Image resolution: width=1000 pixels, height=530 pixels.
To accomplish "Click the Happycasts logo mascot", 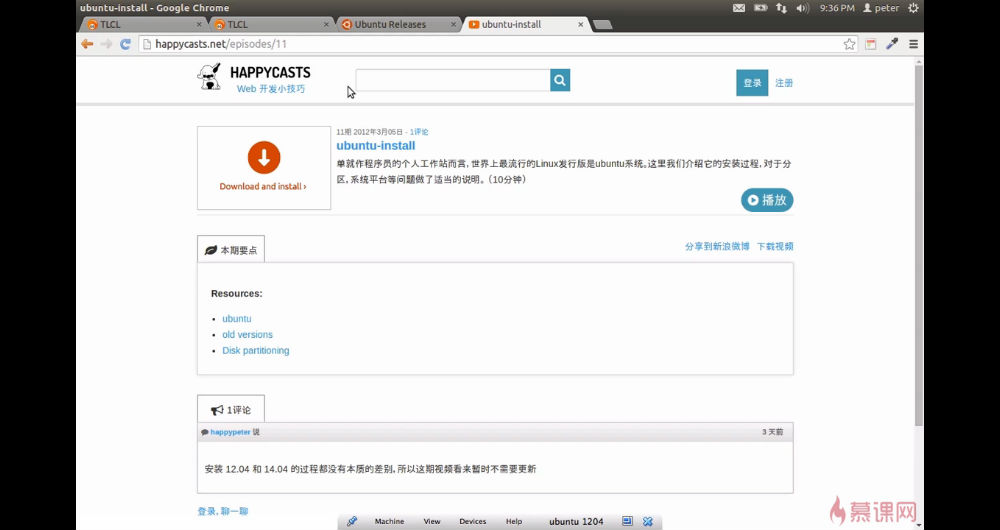I will point(209,77).
